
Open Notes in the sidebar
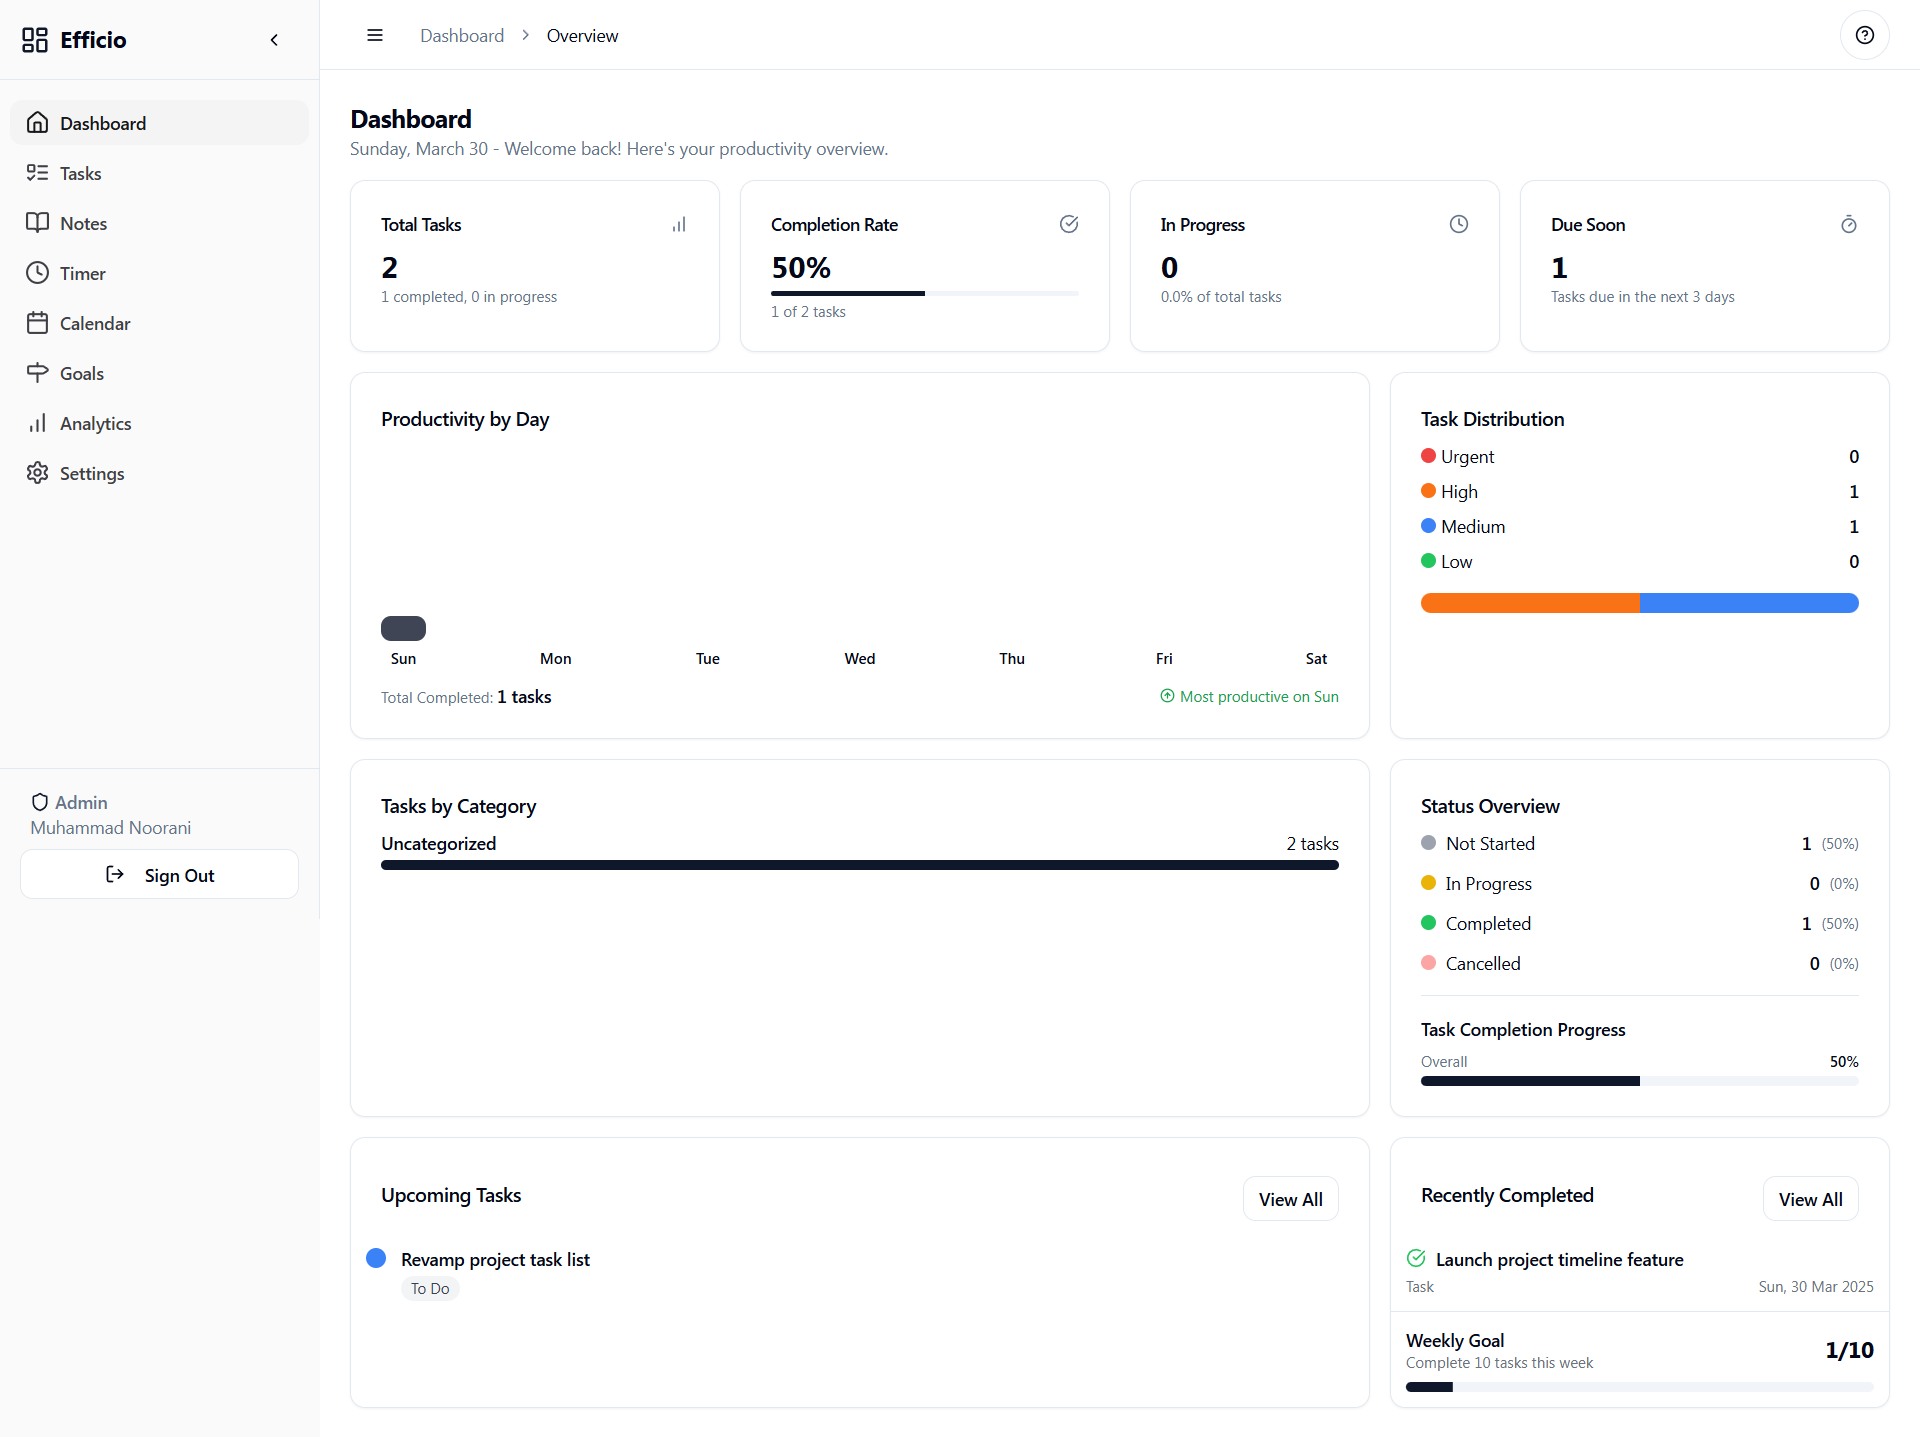pyautogui.click(x=160, y=223)
